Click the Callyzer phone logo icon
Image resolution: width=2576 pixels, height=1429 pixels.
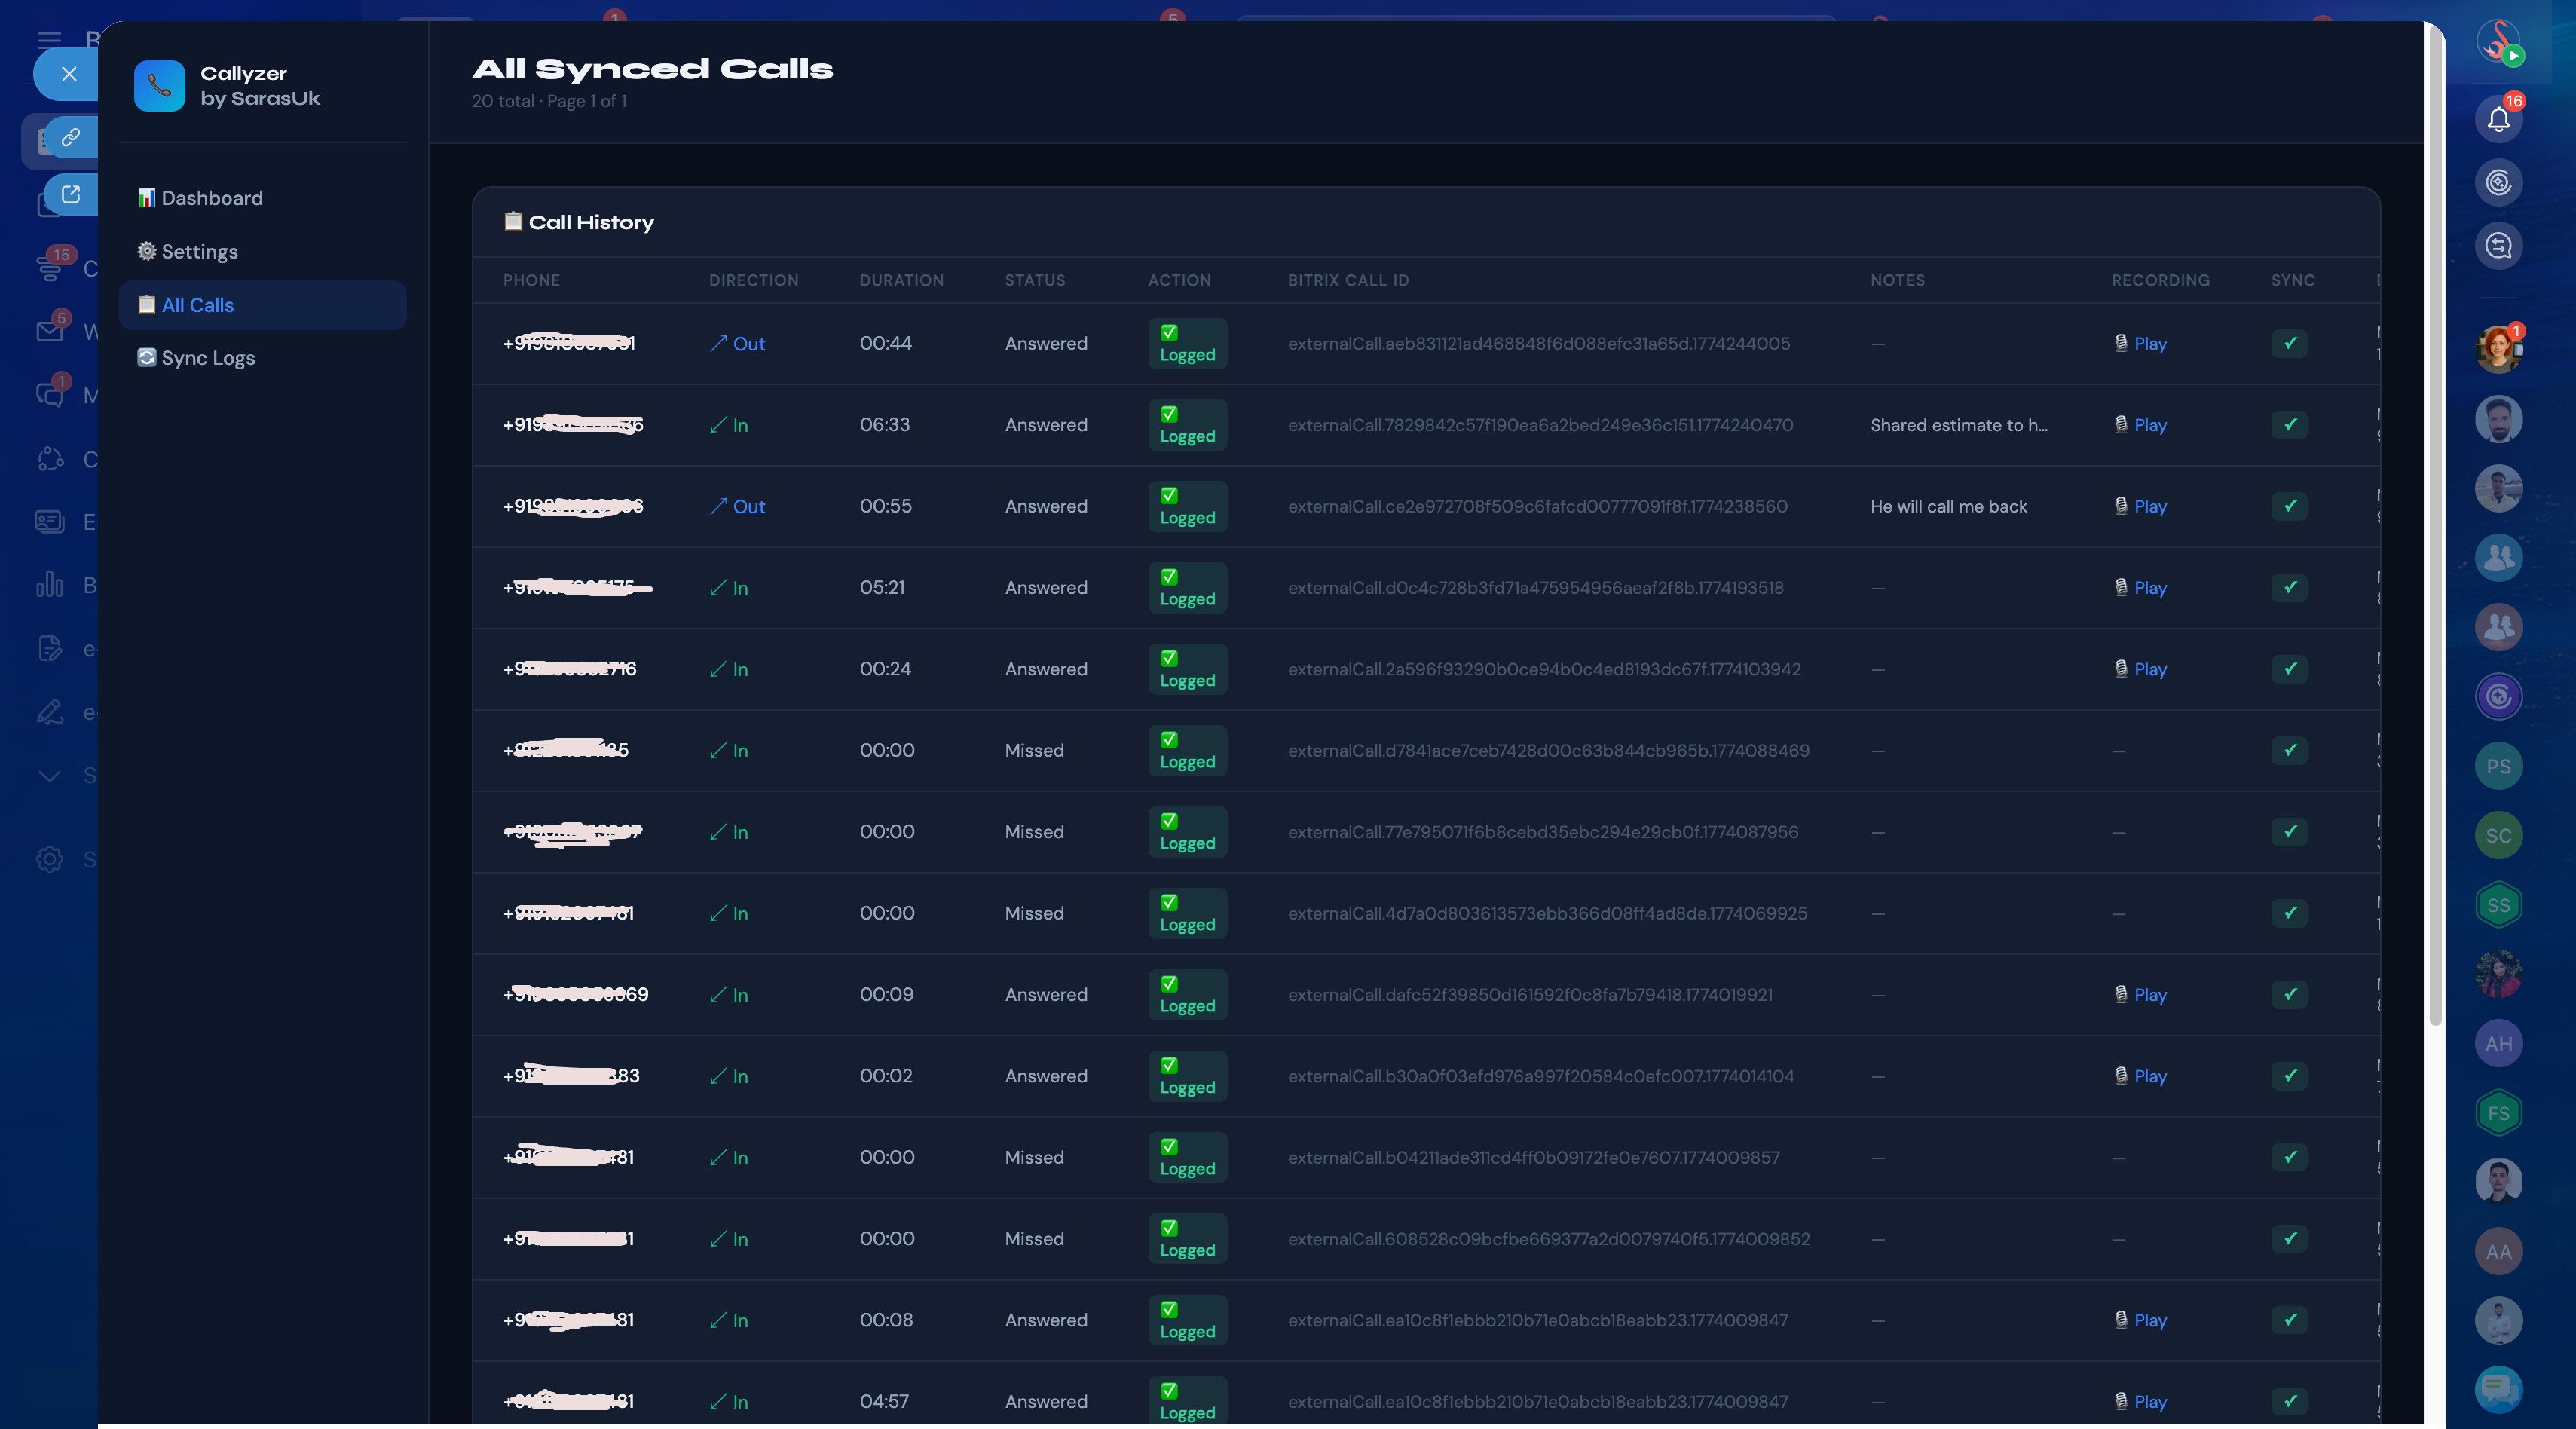159,86
